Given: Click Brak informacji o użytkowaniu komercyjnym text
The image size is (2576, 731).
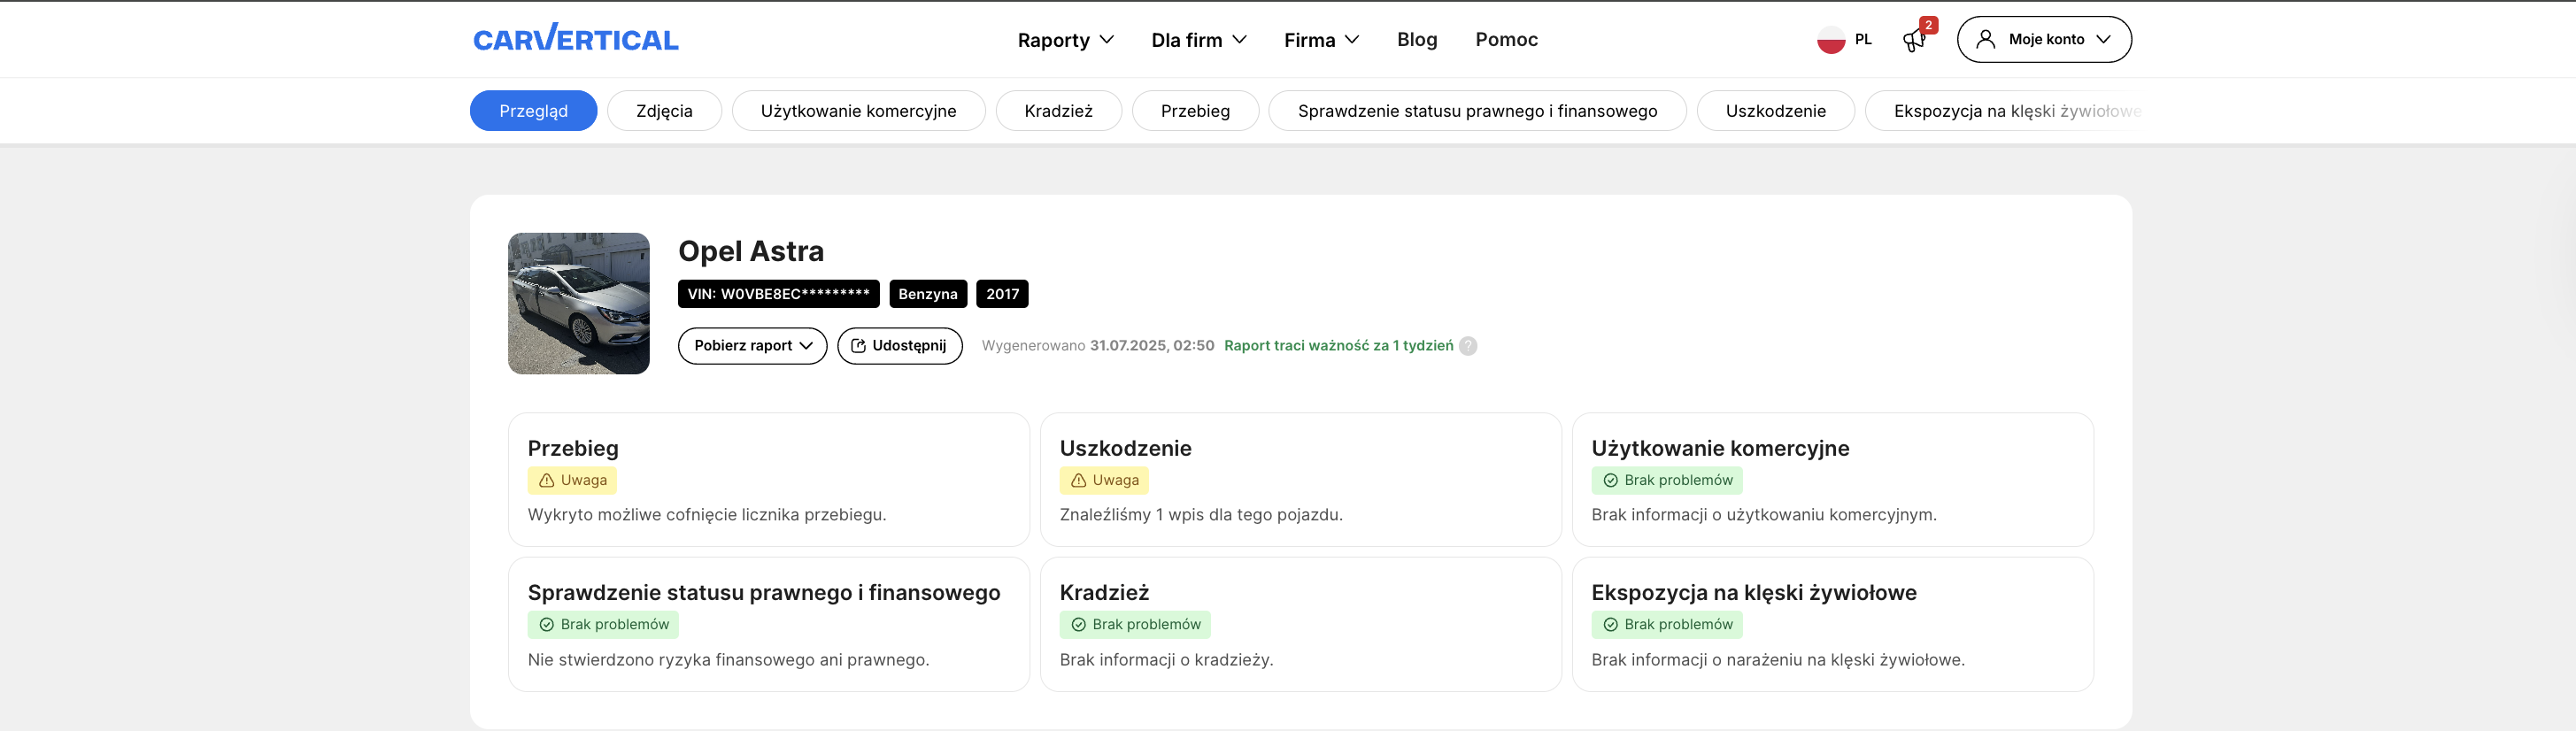Looking at the screenshot, I should [1764, 514].
